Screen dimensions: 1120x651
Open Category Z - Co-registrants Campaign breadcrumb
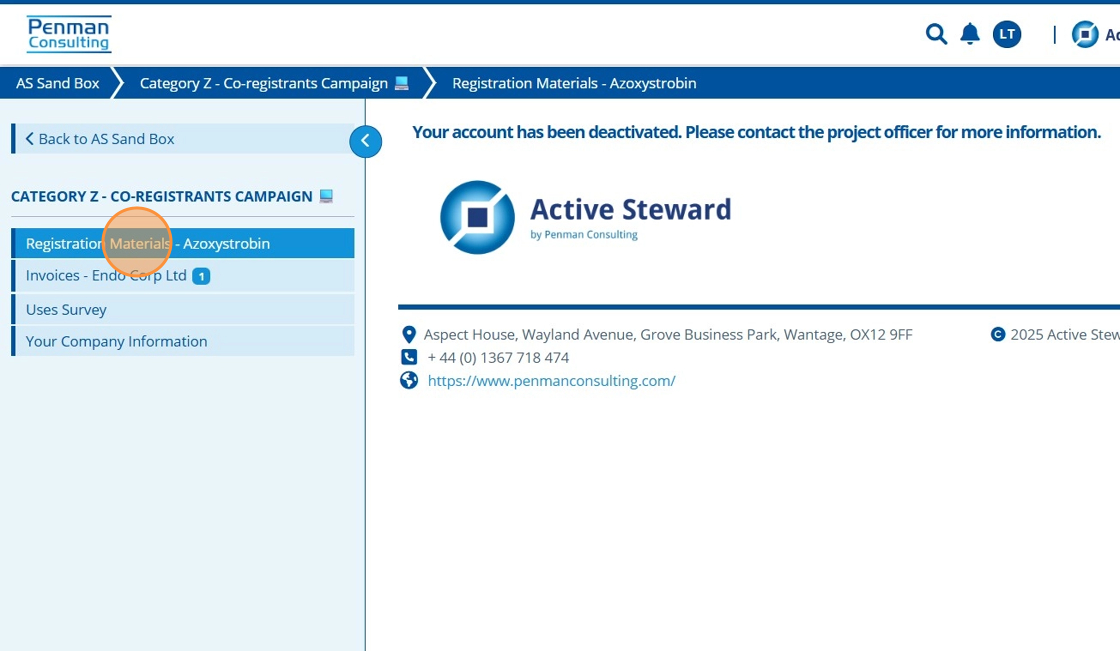(x=264, y=83)
